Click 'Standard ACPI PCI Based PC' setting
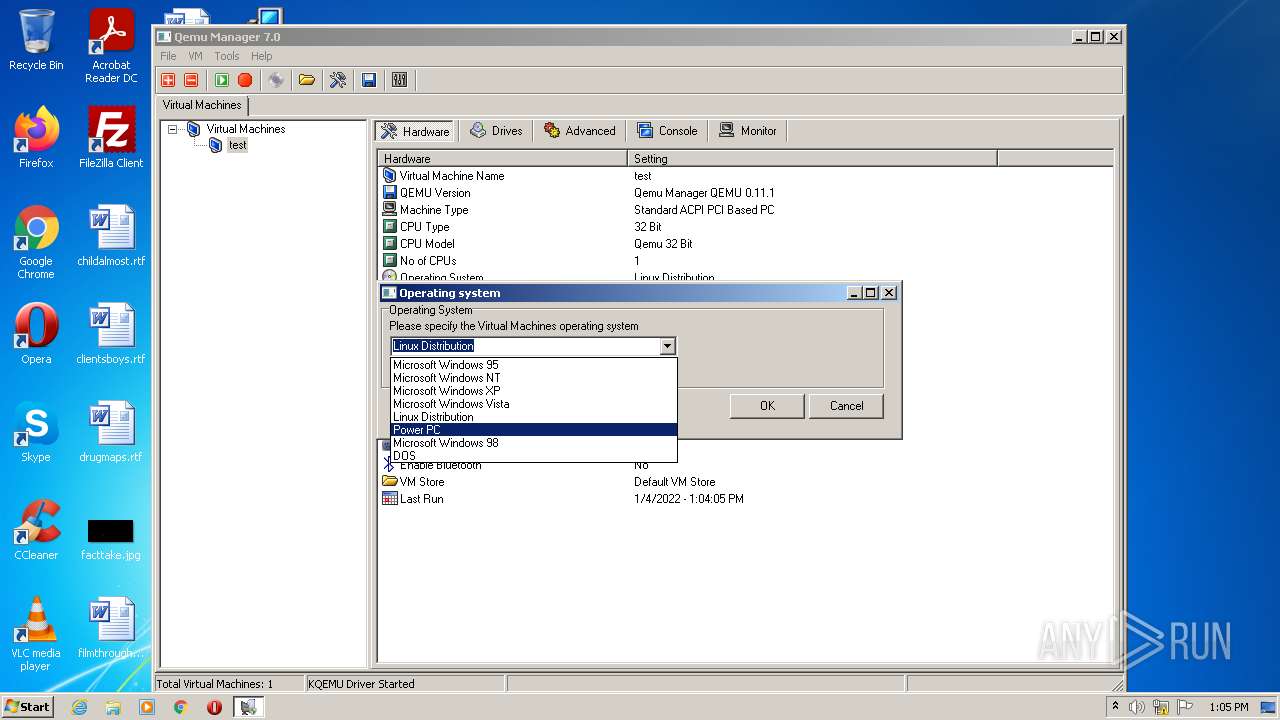Screen dimensions: 1280x720 click(x=704, y=210)
